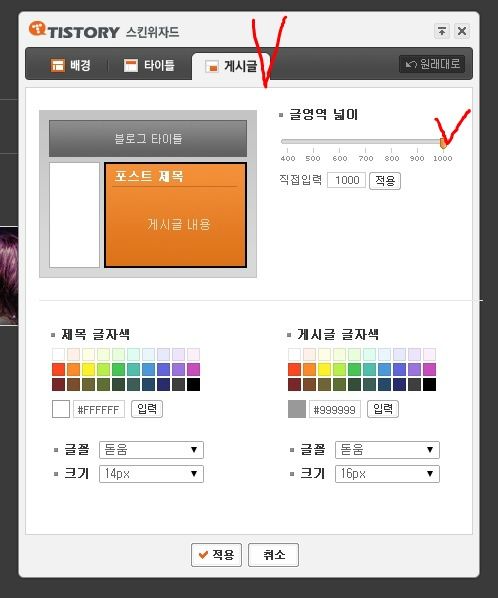Screen dimensions: 498x598
Task: Pick red swatch for 제목 글자색
Action: pos(58,370)
